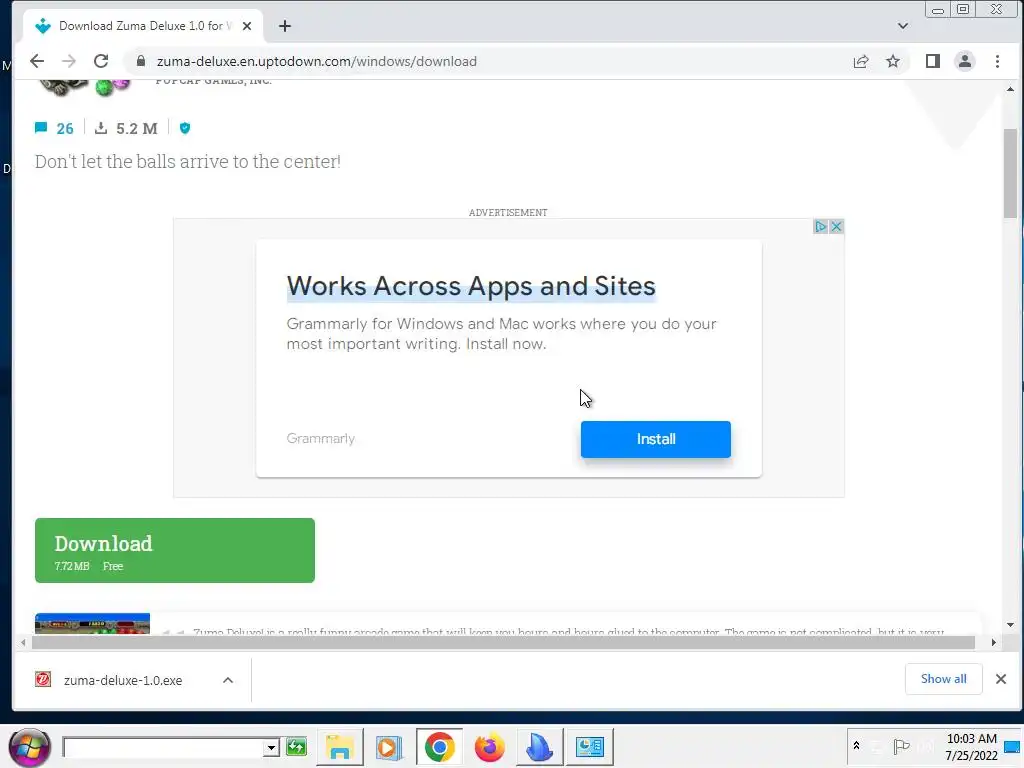The image size is (1024, 768).
Task: Toggle the Chrome side panel icon
Action: click(933, 61)
